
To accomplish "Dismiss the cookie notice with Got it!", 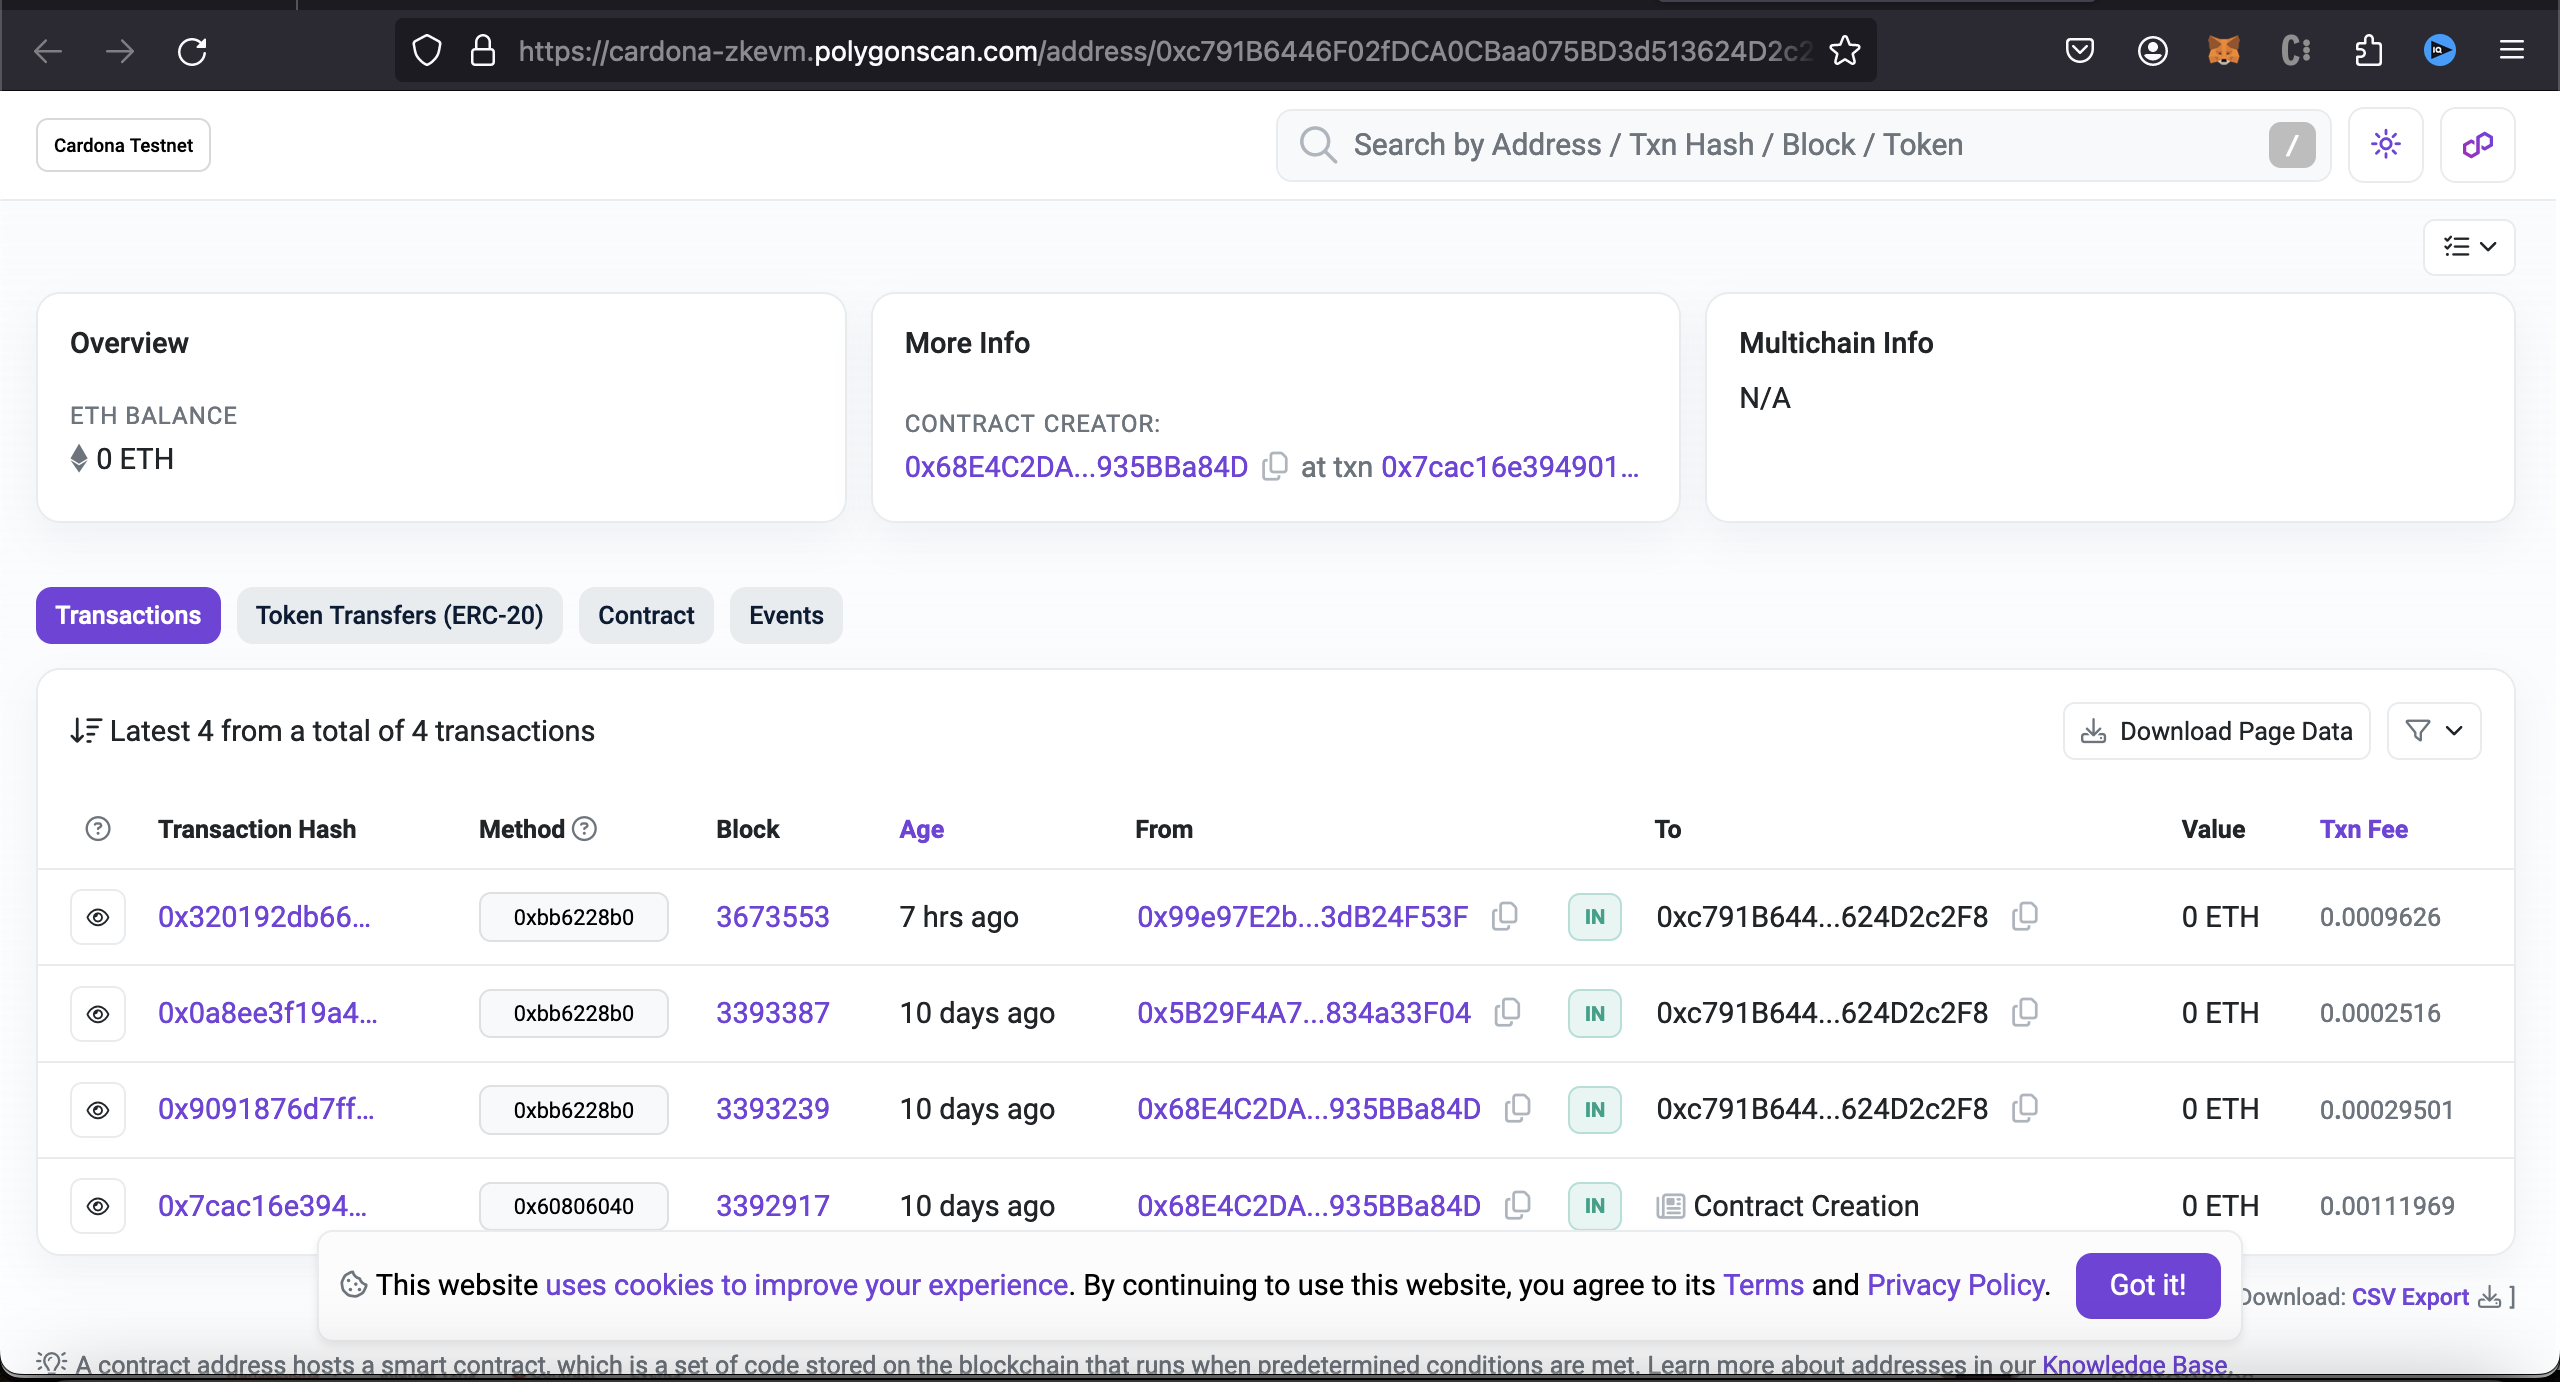I will [2147, 1285].
